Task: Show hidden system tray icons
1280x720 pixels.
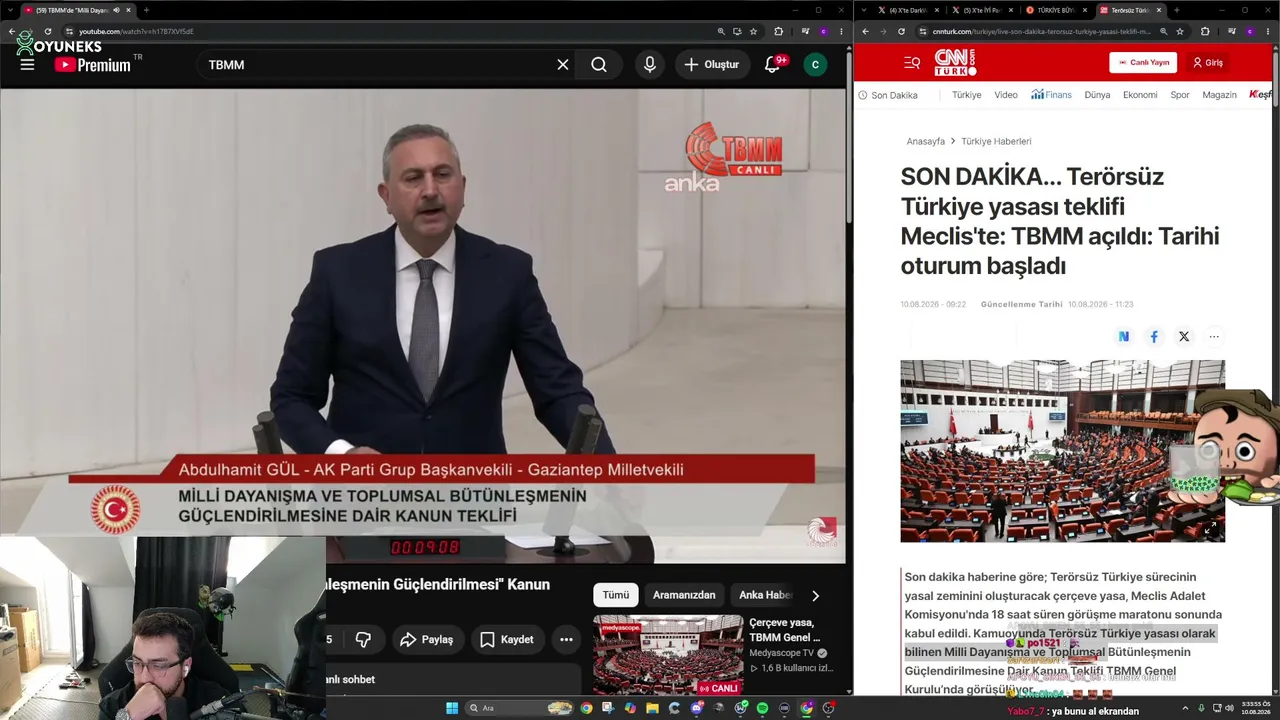Action: click(x=1185, y=708)
